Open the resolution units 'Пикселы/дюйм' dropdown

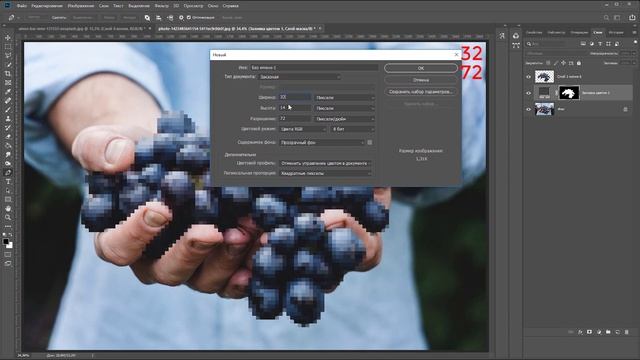tap(344, 119)
